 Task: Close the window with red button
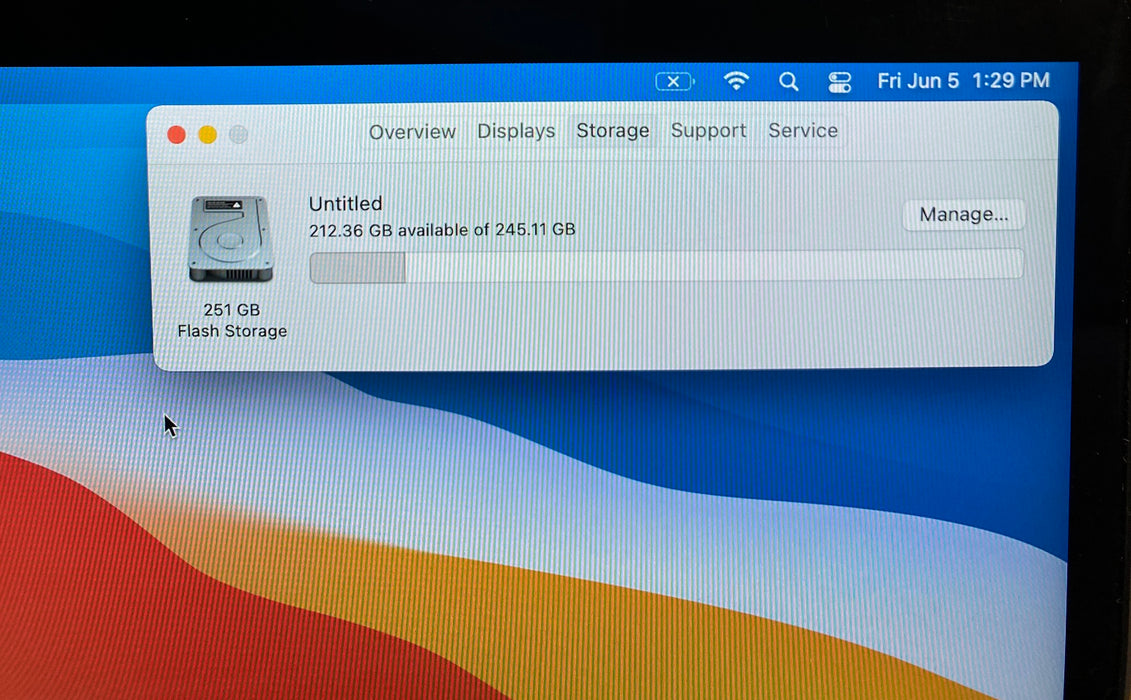click(177, 135)
